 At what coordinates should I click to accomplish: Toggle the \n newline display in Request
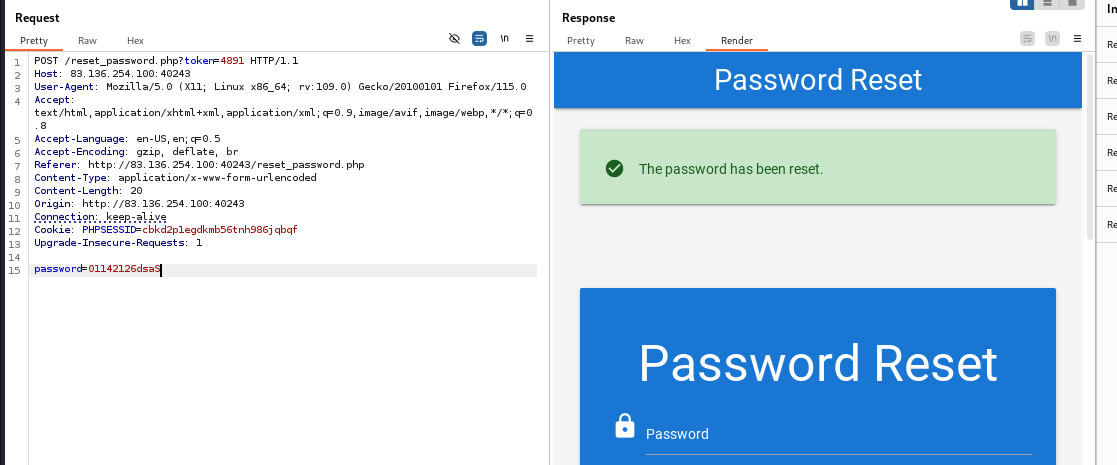coord(505,38)
